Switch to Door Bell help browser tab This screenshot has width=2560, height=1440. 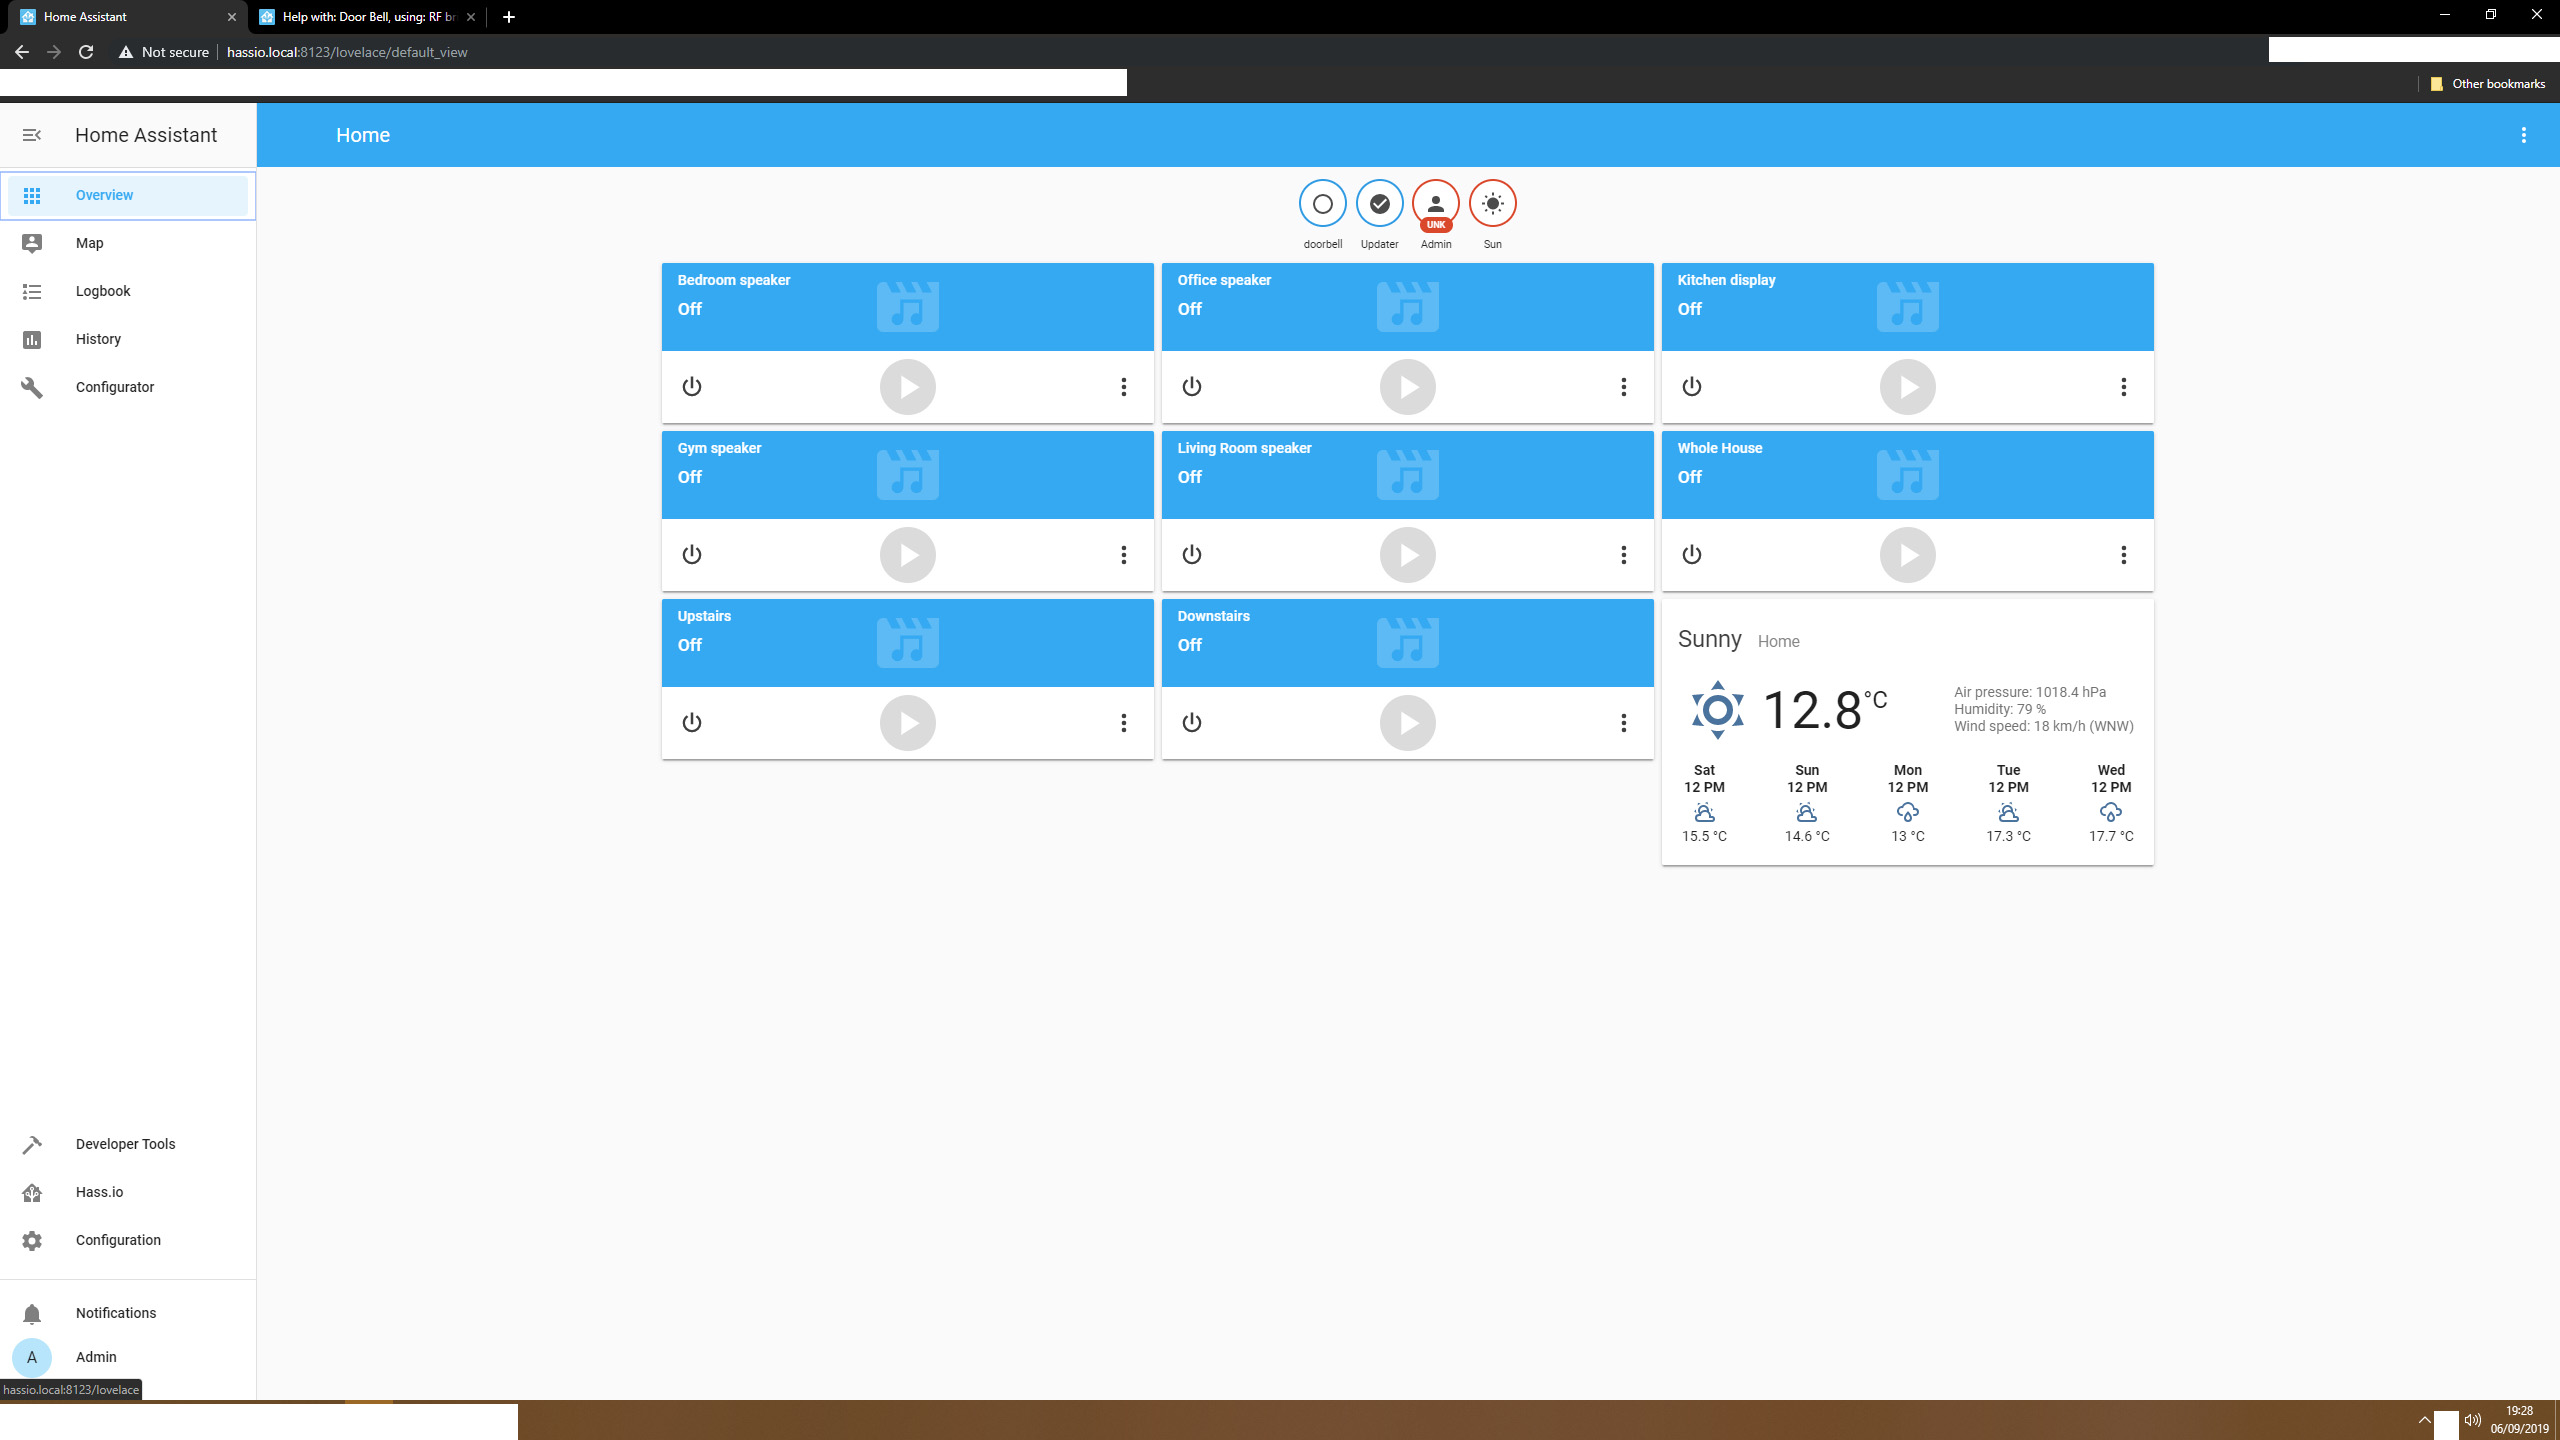[x=367, y=17]
